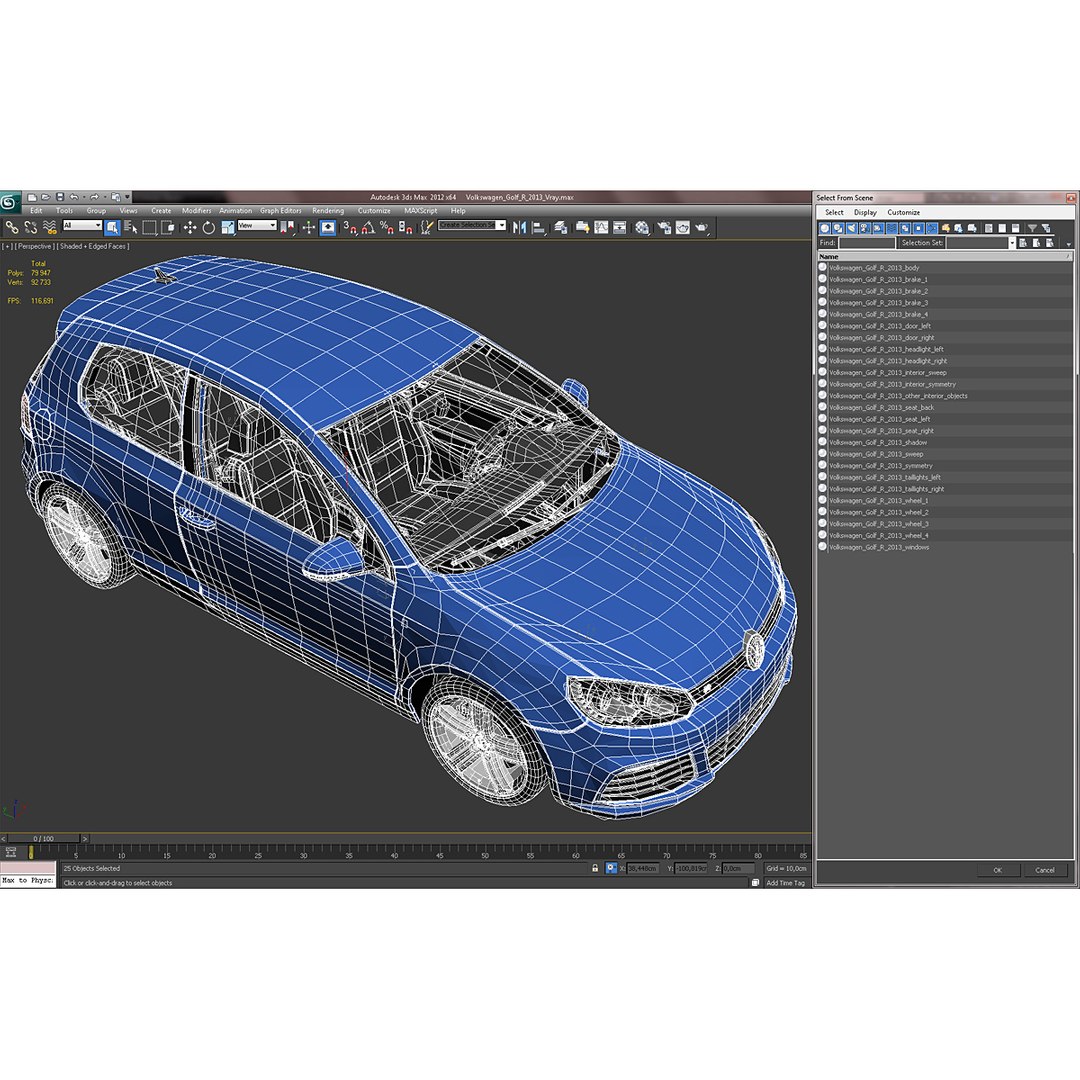Open the reference coordinate 'View' dropdown
Viewport: 1080px width, 1080px height.
pos(257,225)
